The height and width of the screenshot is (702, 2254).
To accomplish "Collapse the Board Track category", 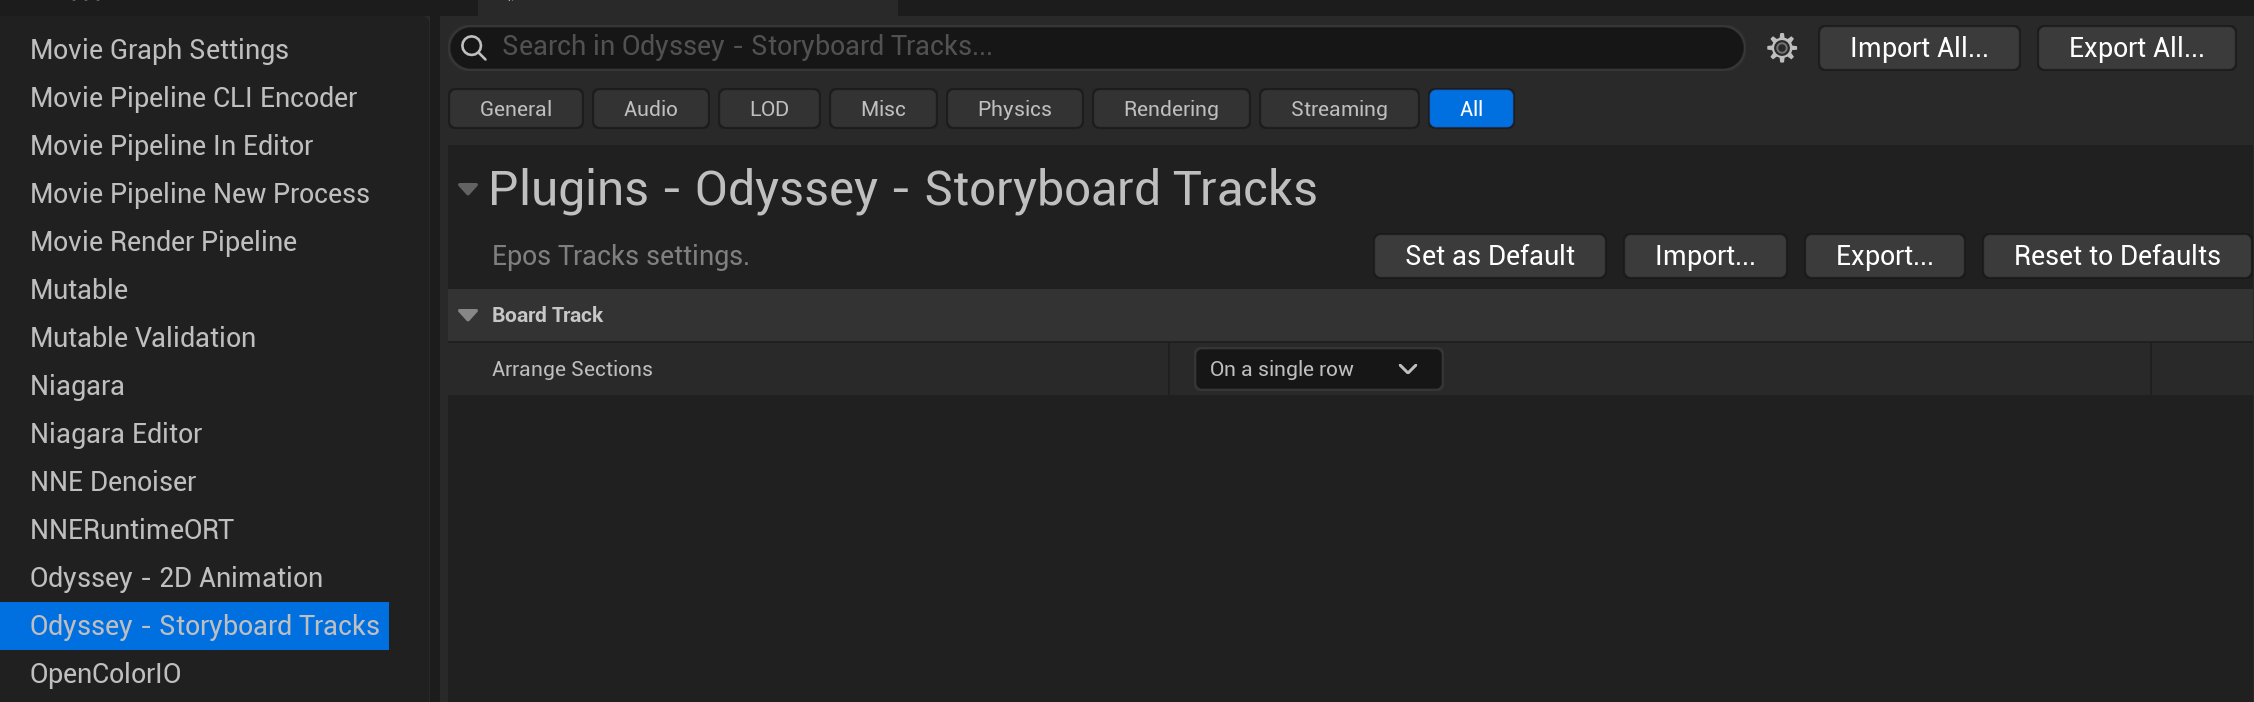I will tap(467, 315).
